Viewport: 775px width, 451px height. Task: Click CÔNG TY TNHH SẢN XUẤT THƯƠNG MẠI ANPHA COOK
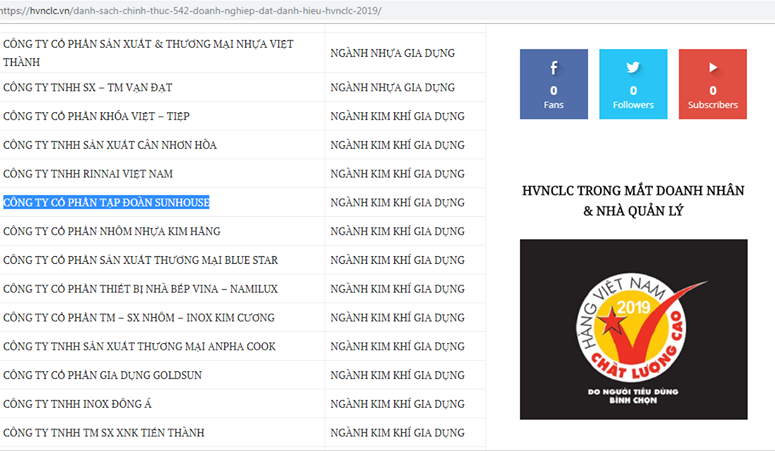point(139,346)
